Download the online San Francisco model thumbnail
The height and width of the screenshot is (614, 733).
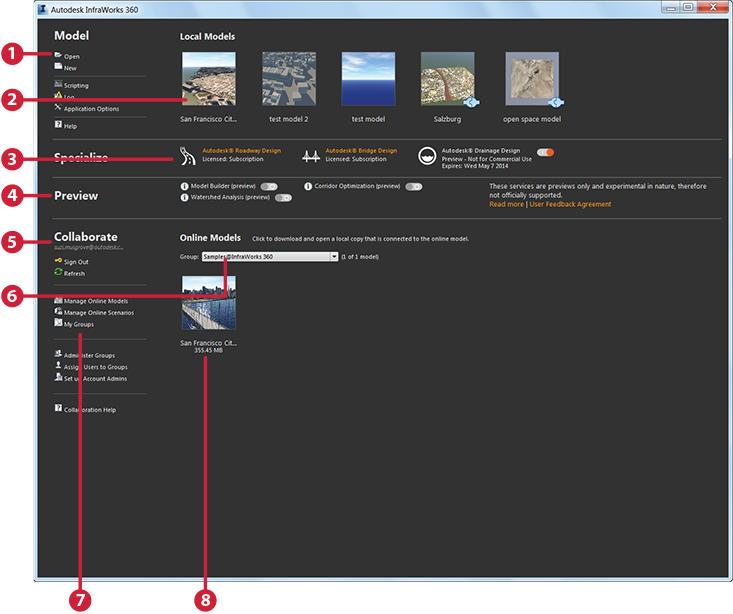tap(208, 303)
